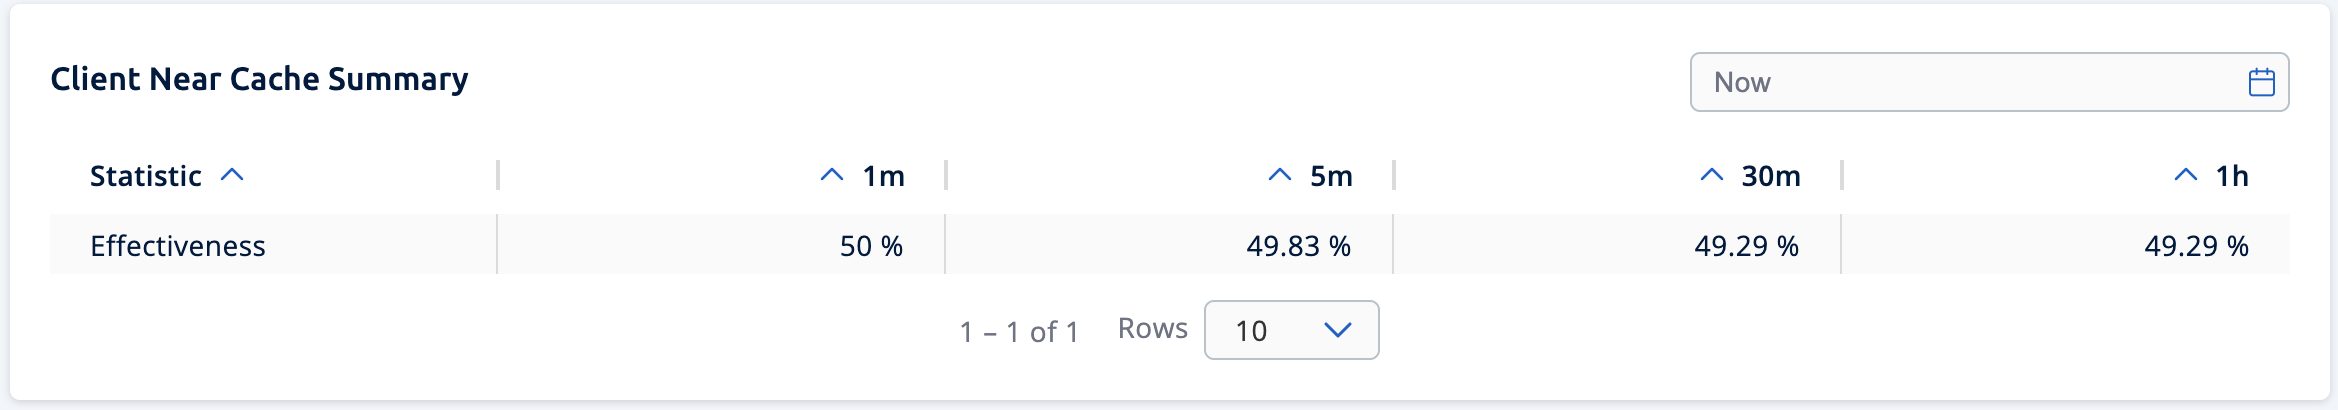The image size is (2338, 410).
Task: Sort by the 1m column header label
Action: 883,176
